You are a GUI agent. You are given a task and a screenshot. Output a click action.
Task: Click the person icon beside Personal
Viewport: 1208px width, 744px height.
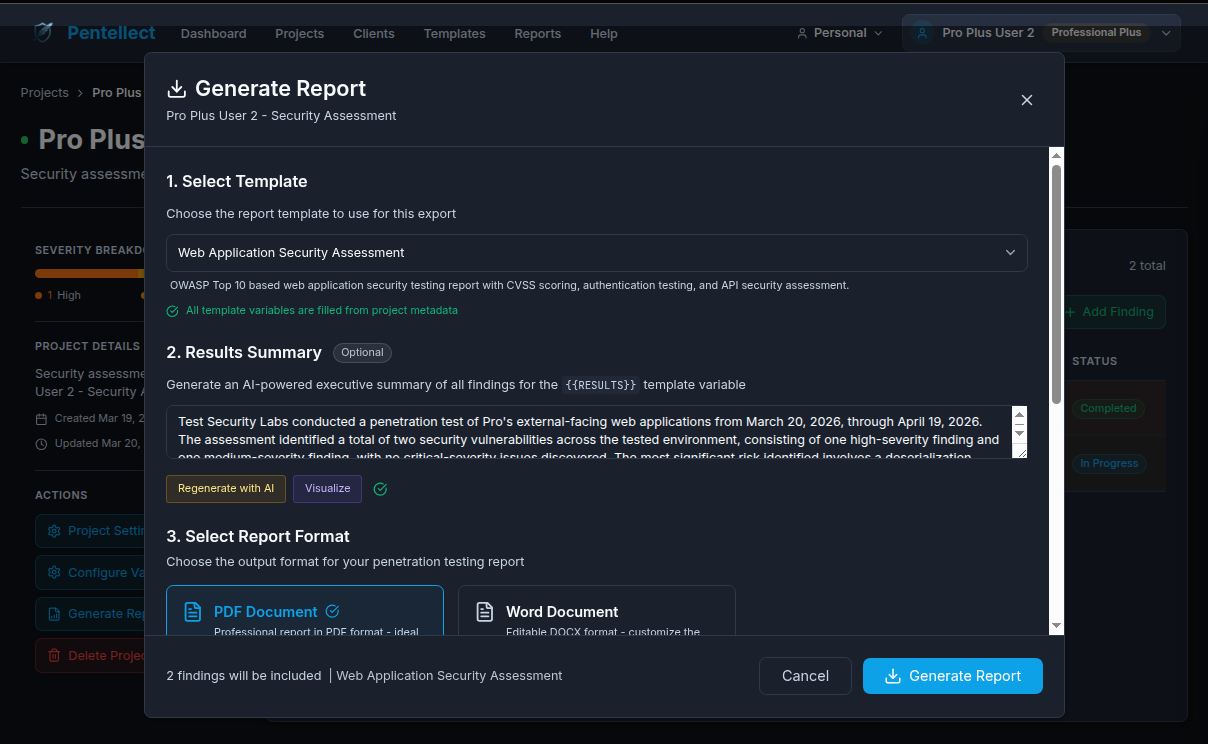click(x=802, y=33)
